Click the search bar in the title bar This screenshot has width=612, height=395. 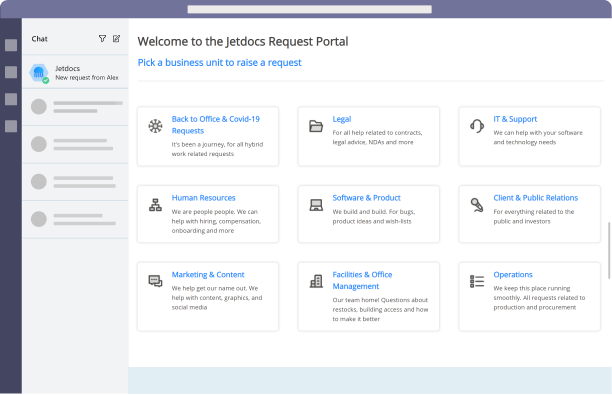tap(310, 9)
